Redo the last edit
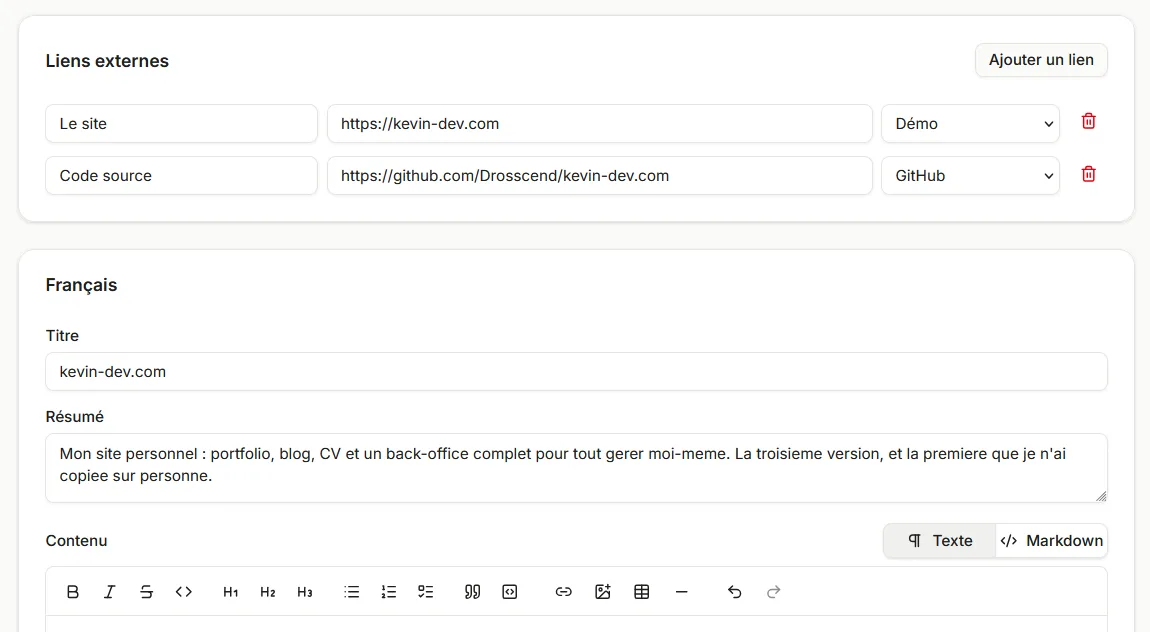This screenshot has width=1150, height=632. [773, 592]
